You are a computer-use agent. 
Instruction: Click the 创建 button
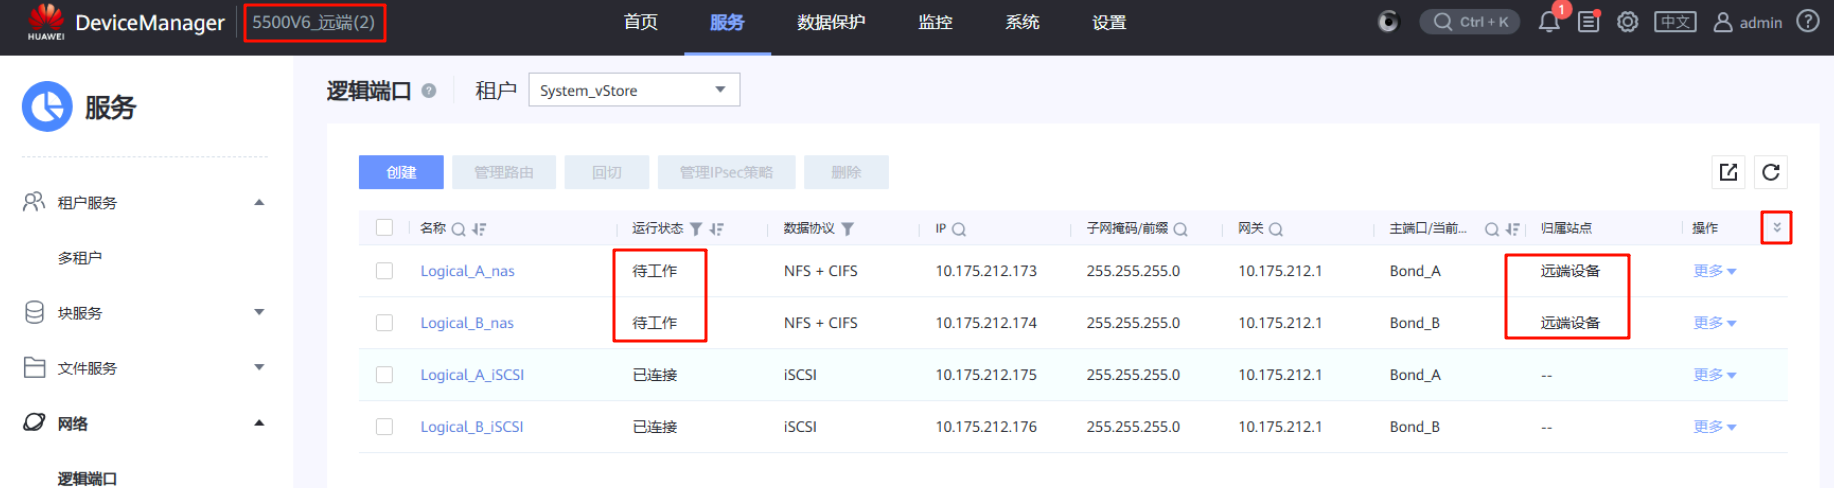401,172
